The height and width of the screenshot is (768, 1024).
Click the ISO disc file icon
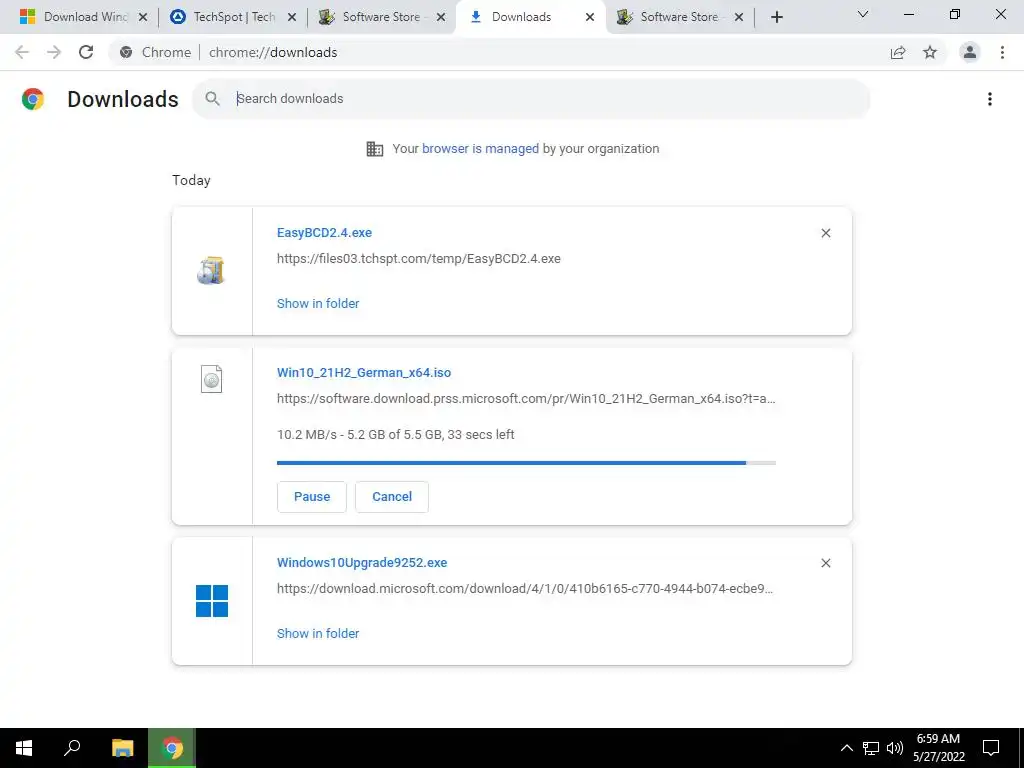(x=212, y=379)
